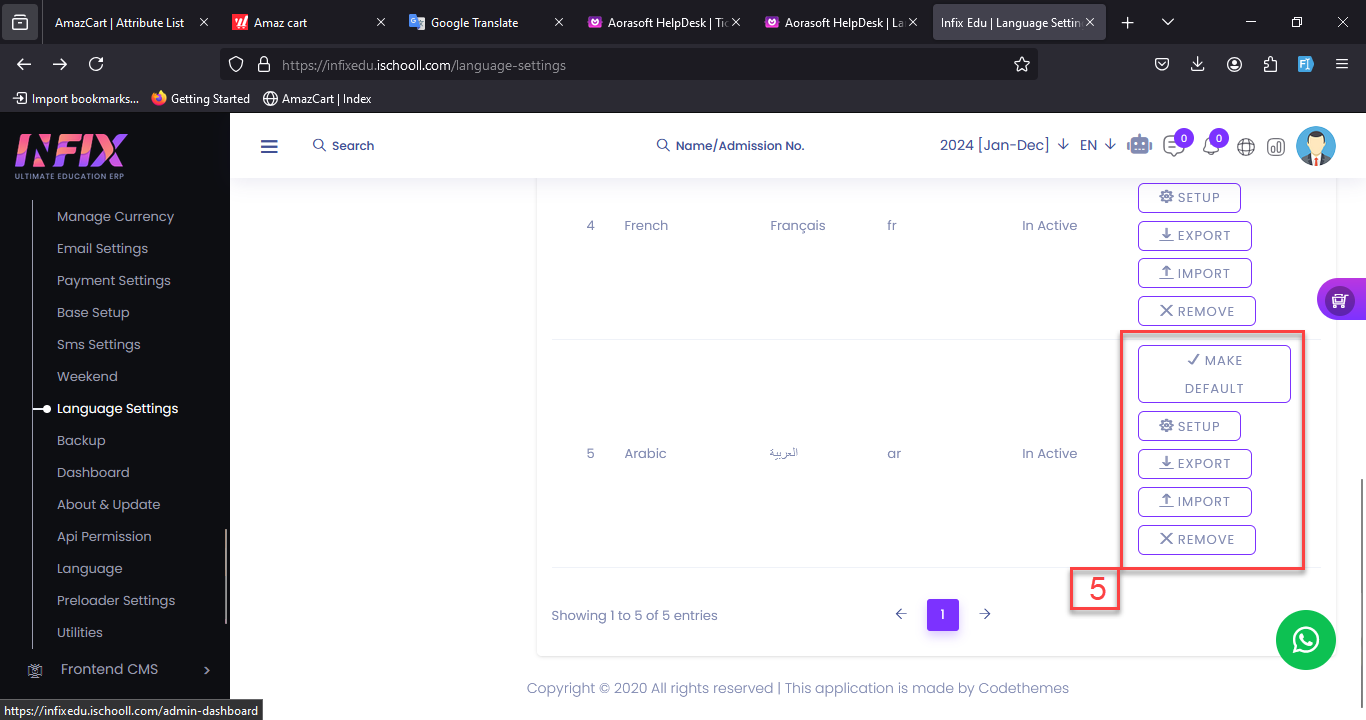This screenshot has height=720, width=1366.
Task: Open the Firefox Pocket save icon
Action: (x=1162, y=64)
